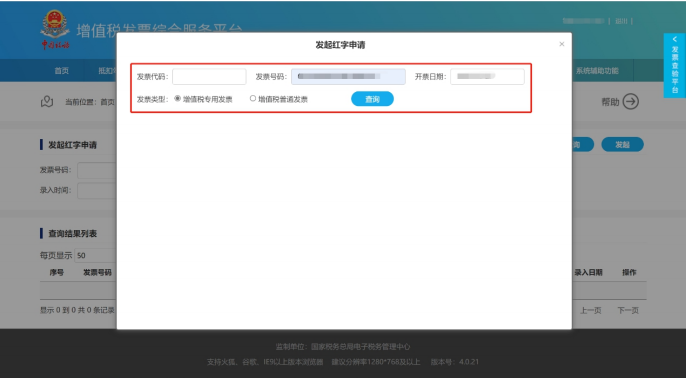Image resolution: width=686 pixels, height=378 pixels.
Task: Click the 录入时间 input in background form
Action: 97,190
